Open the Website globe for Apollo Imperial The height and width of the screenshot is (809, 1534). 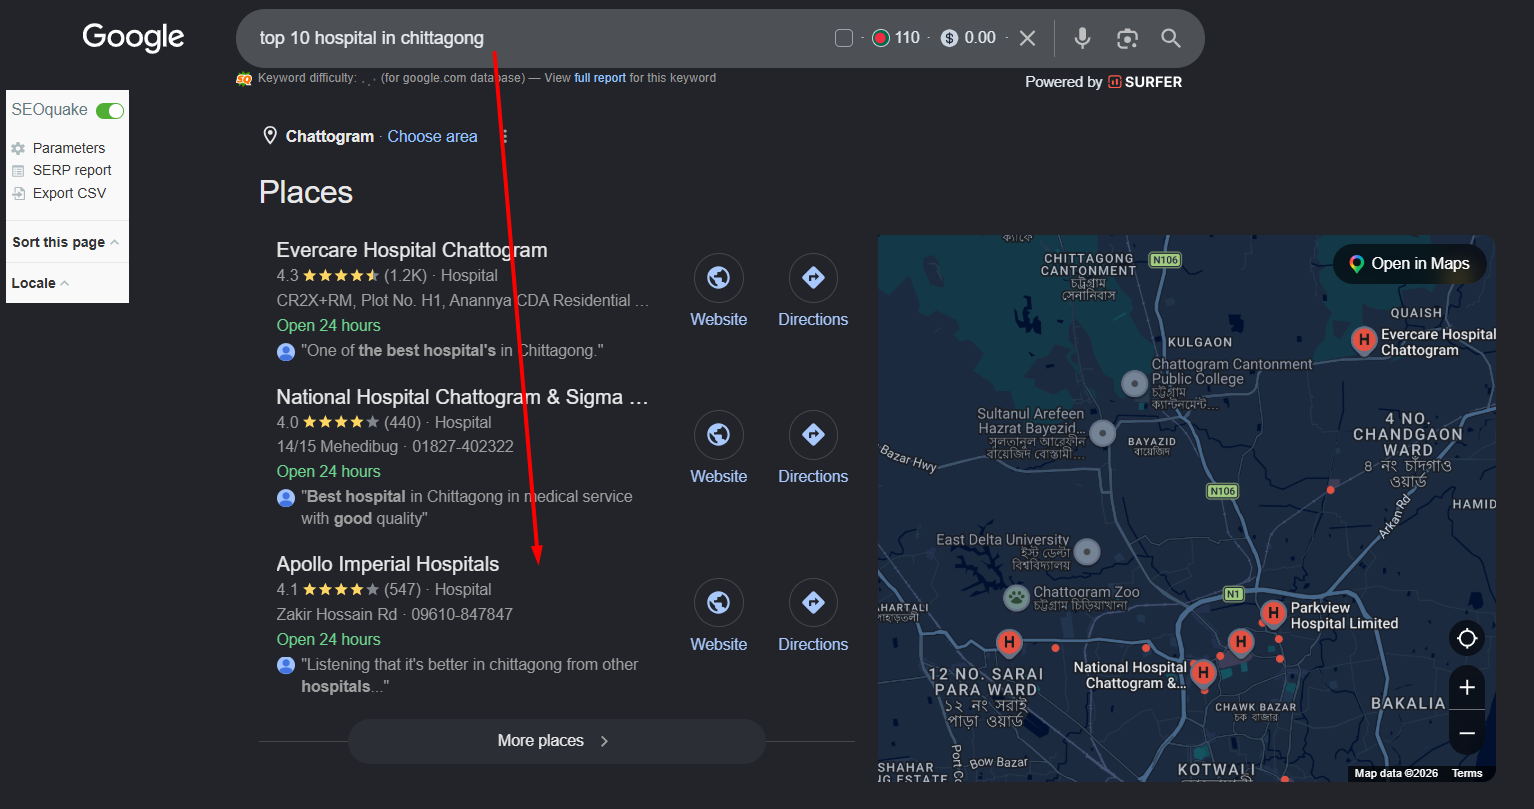click(719, 603)
